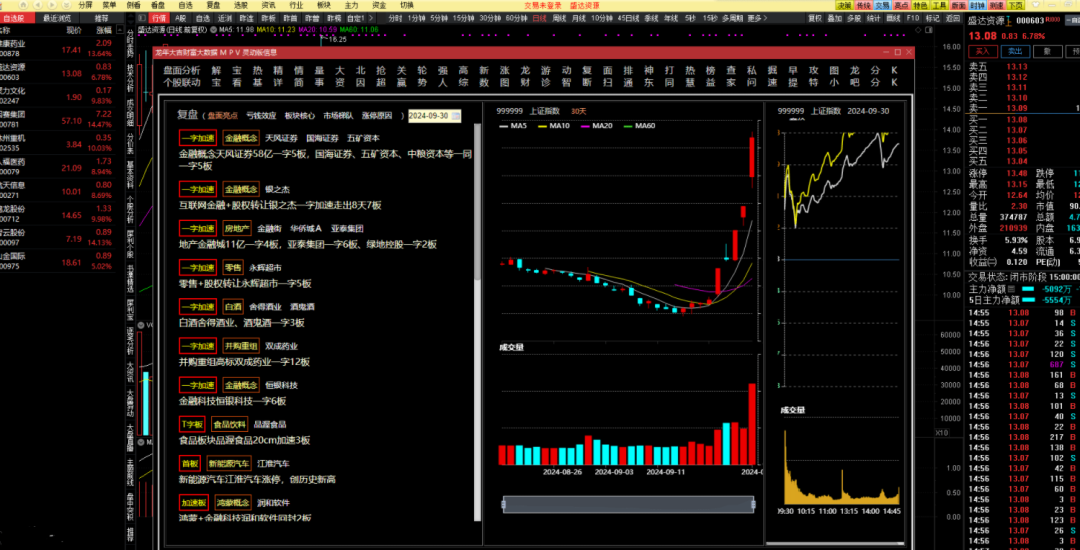This screenshot has width=1080, height=550.
Task: Click 个股联动 in popup menu
Action: [182, 83]
